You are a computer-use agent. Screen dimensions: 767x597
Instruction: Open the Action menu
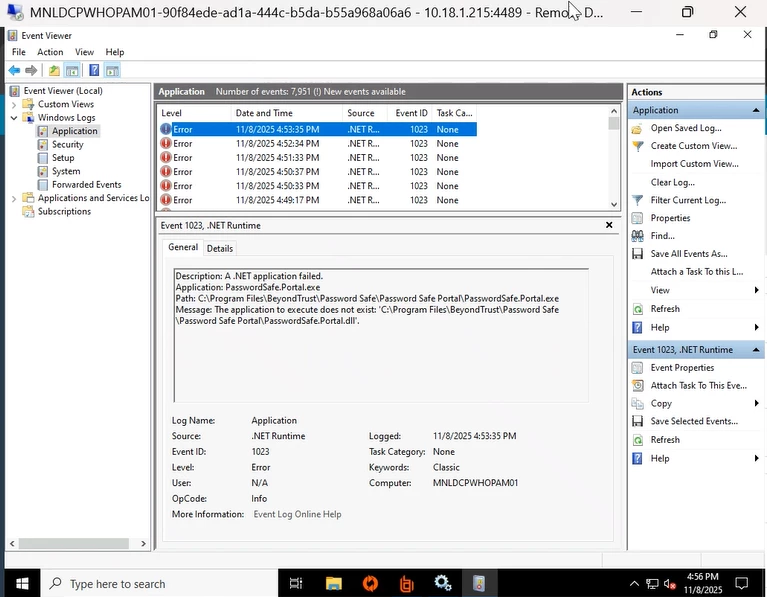click(50, 52)
